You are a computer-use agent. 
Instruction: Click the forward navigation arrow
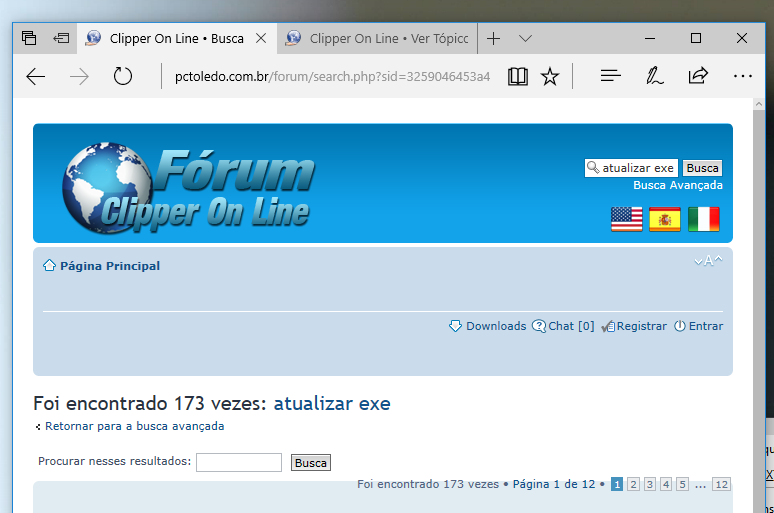pyautogui.click(x=79, y=77)
